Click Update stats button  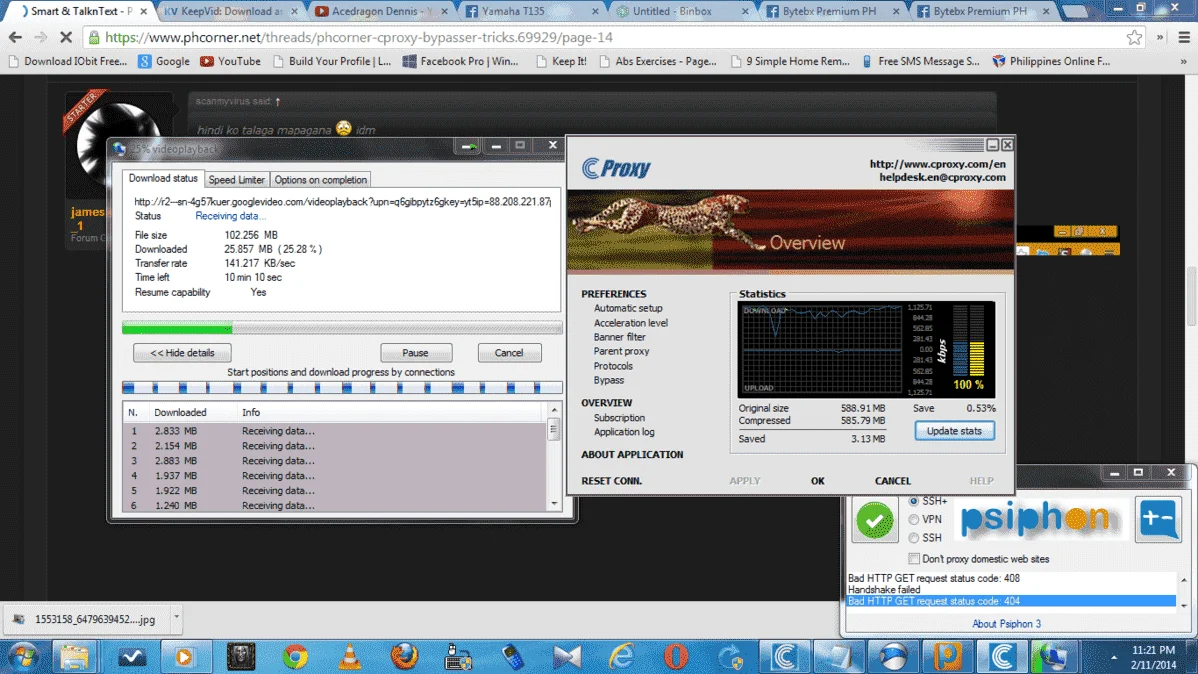point(954,431)
